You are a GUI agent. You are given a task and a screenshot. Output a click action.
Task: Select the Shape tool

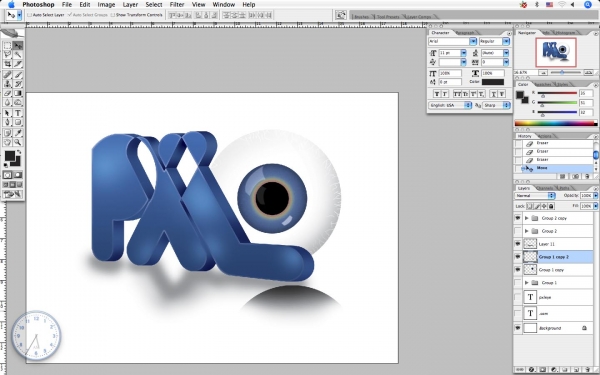(18, 122)
